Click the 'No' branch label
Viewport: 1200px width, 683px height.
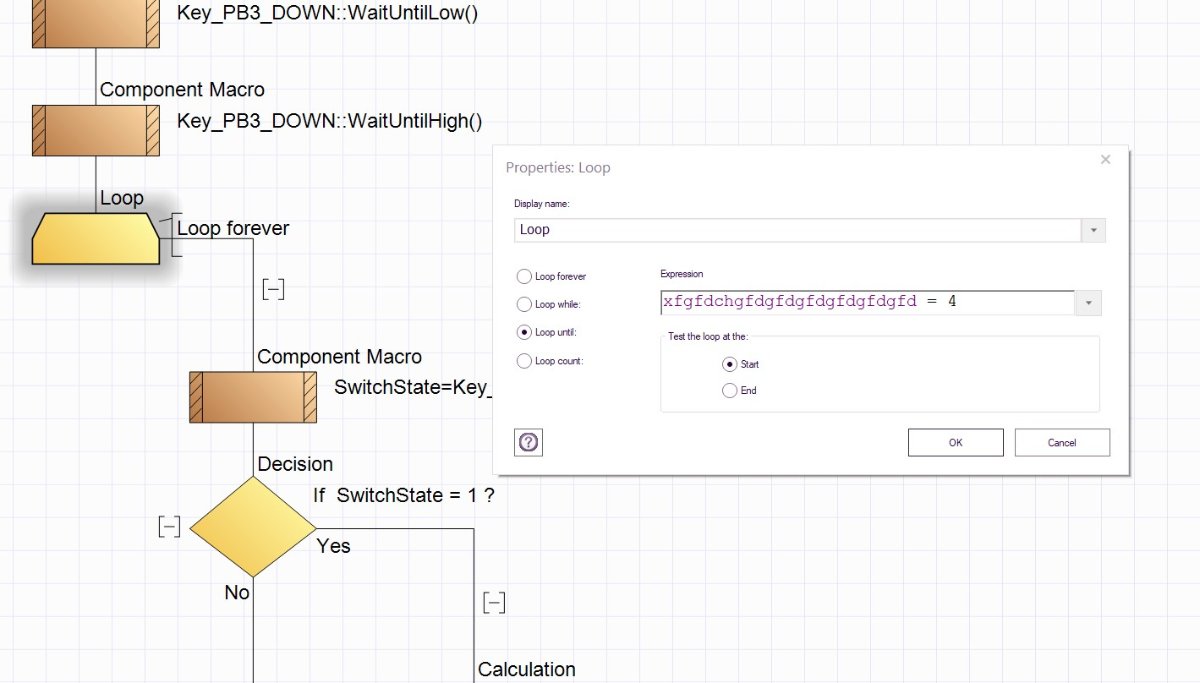[x=237, y=593]
